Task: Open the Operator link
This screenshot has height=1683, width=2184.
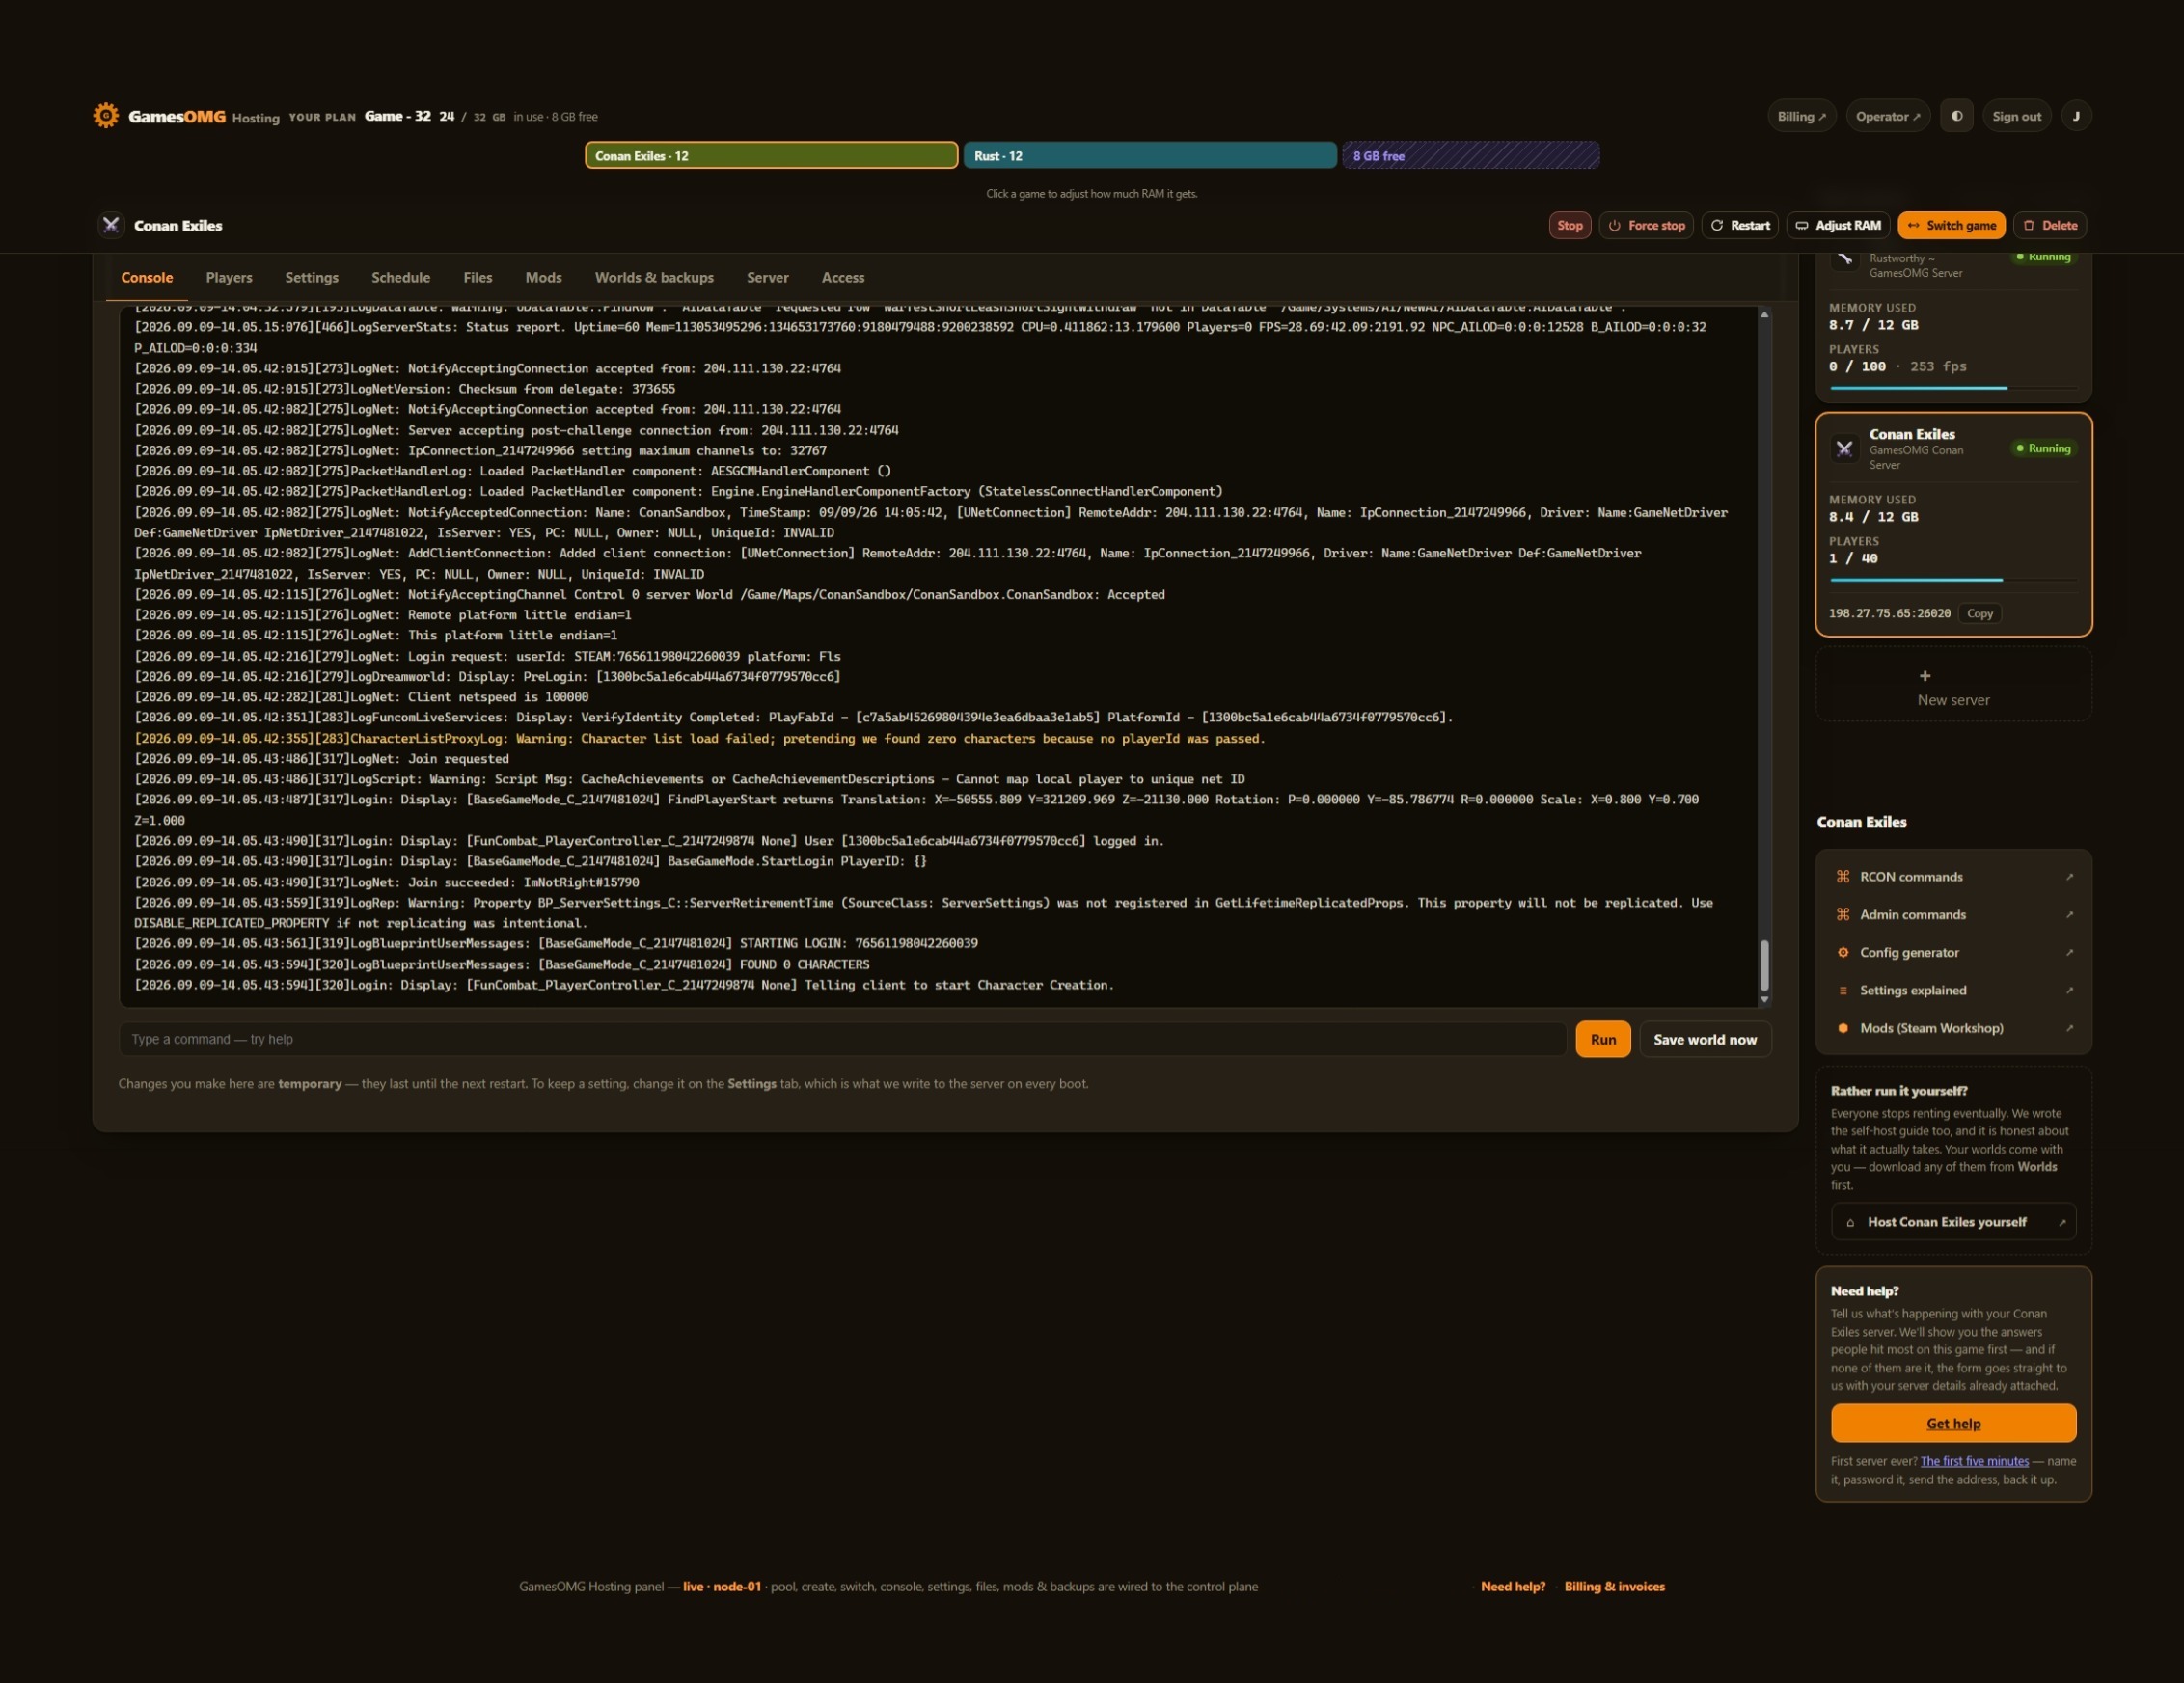Action: pyautogui.click(x=1888, y=116)
